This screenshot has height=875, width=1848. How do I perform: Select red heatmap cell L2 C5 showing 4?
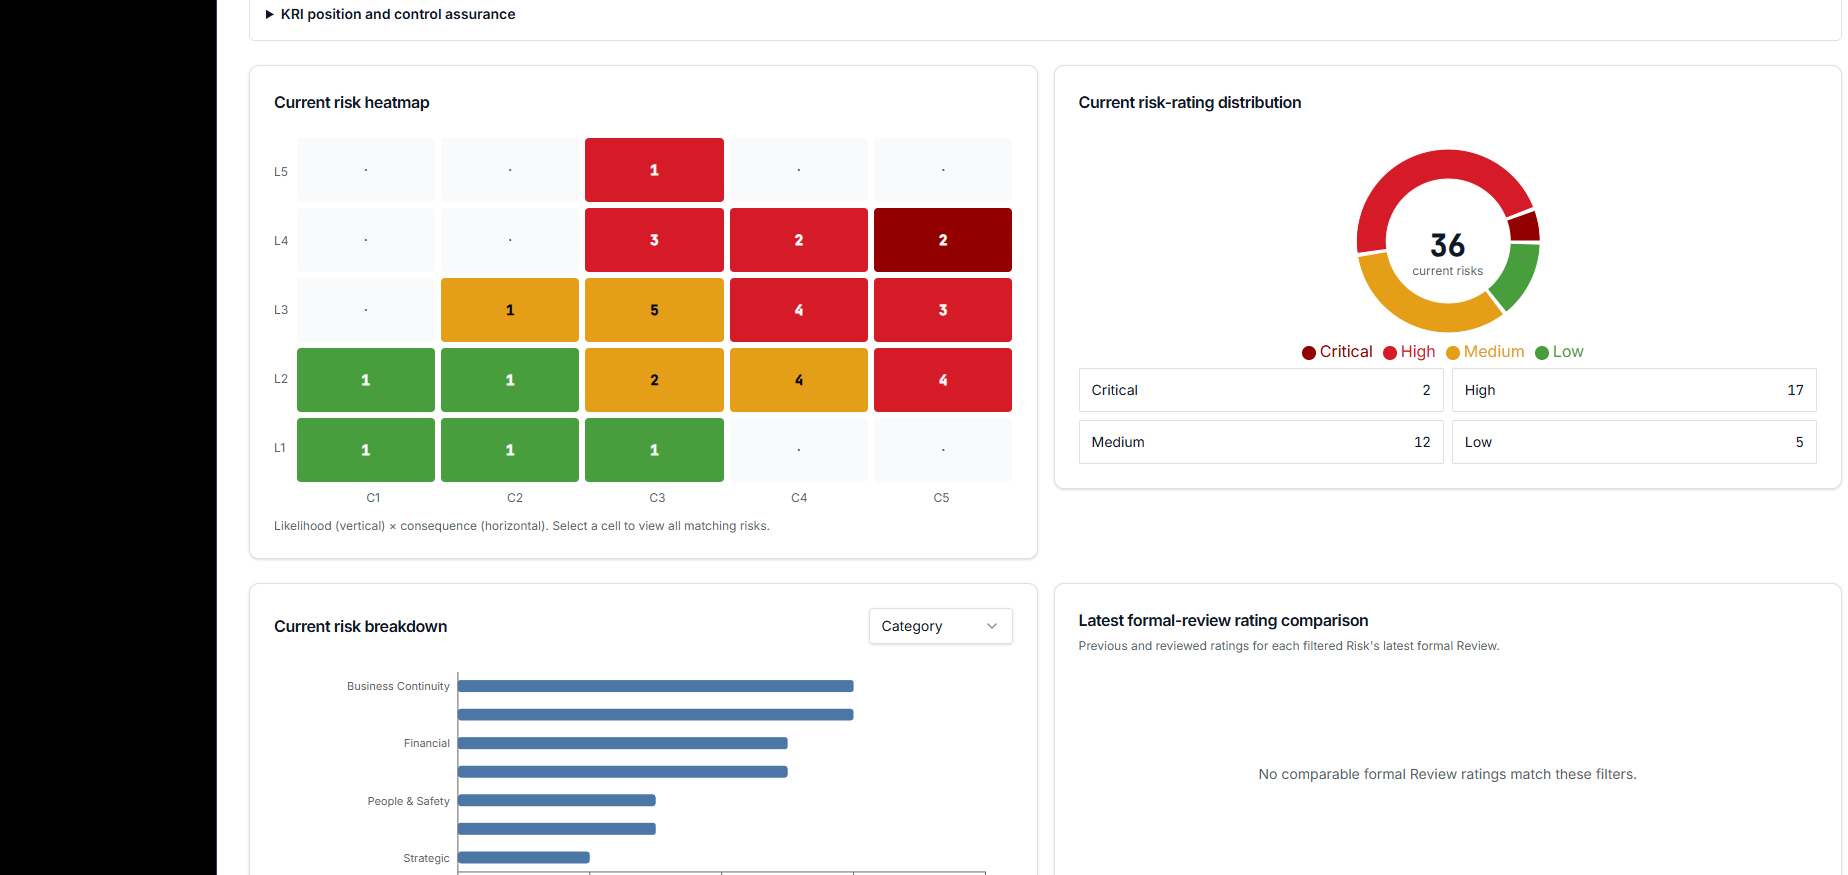tap(943, 380)
